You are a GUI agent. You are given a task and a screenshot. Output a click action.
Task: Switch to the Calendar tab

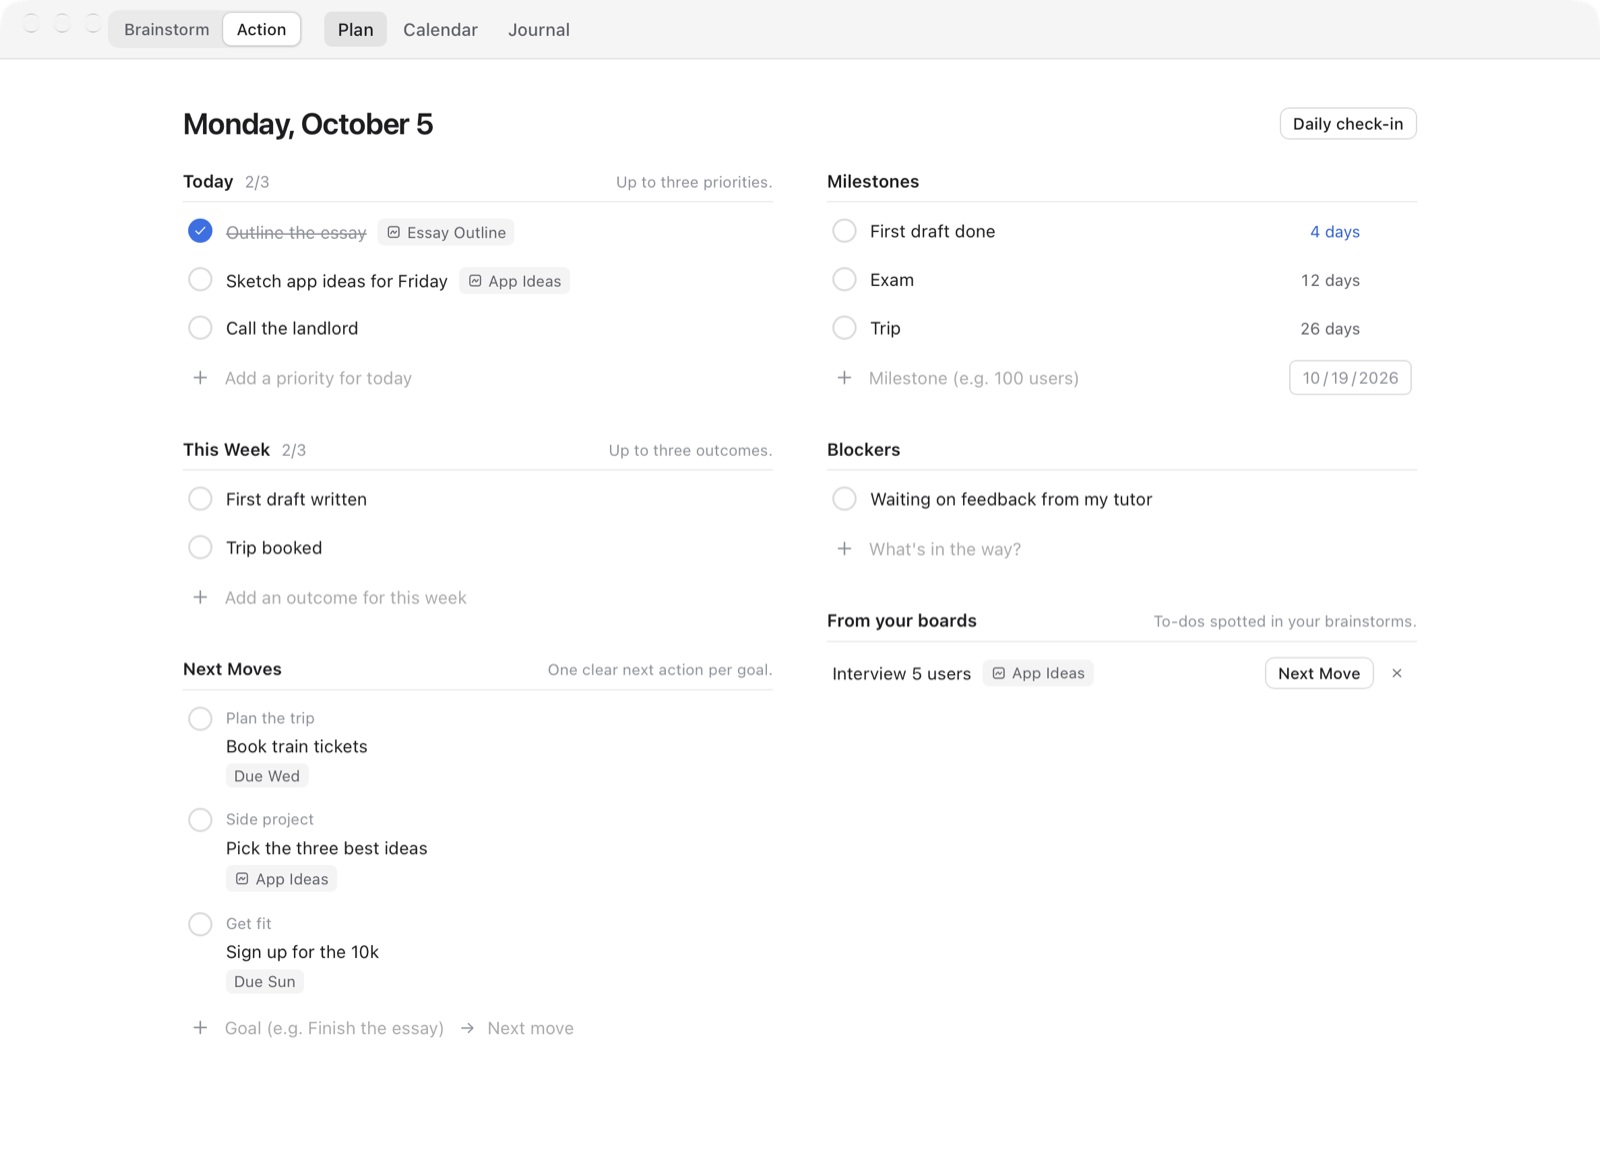[x=440, y=29]
